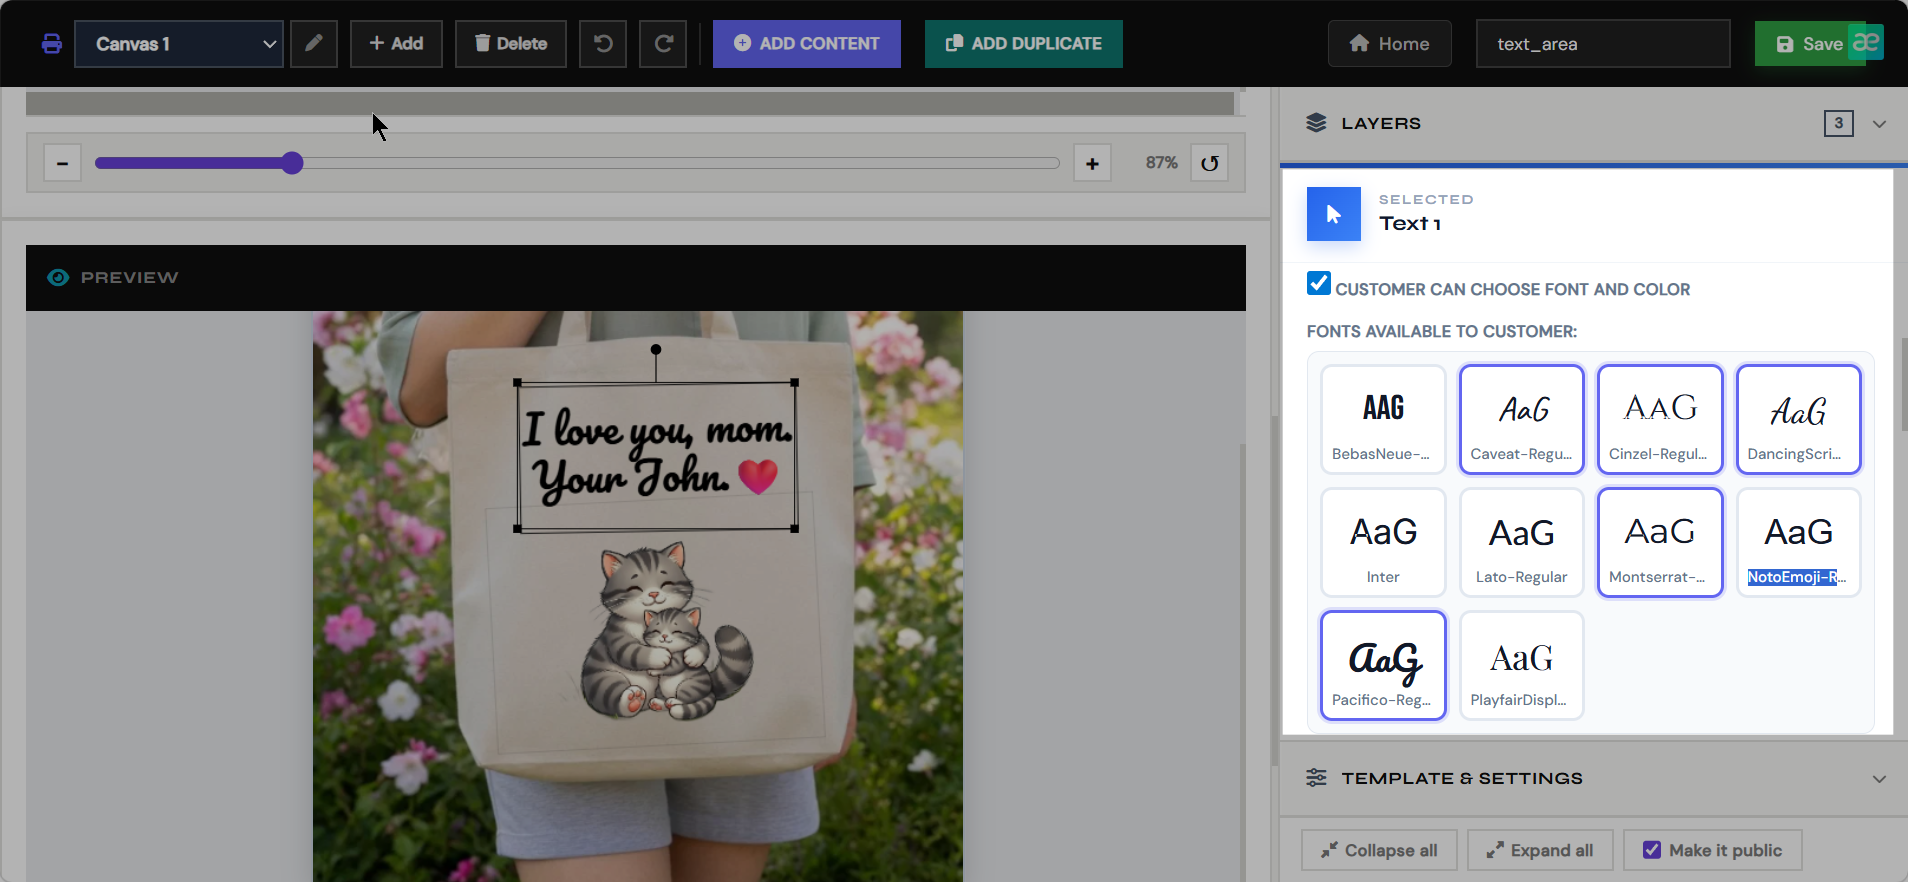Toggle the DancingScript font tile
The height and width of the screenshot is (882, 1908).
click(1798, 419)
